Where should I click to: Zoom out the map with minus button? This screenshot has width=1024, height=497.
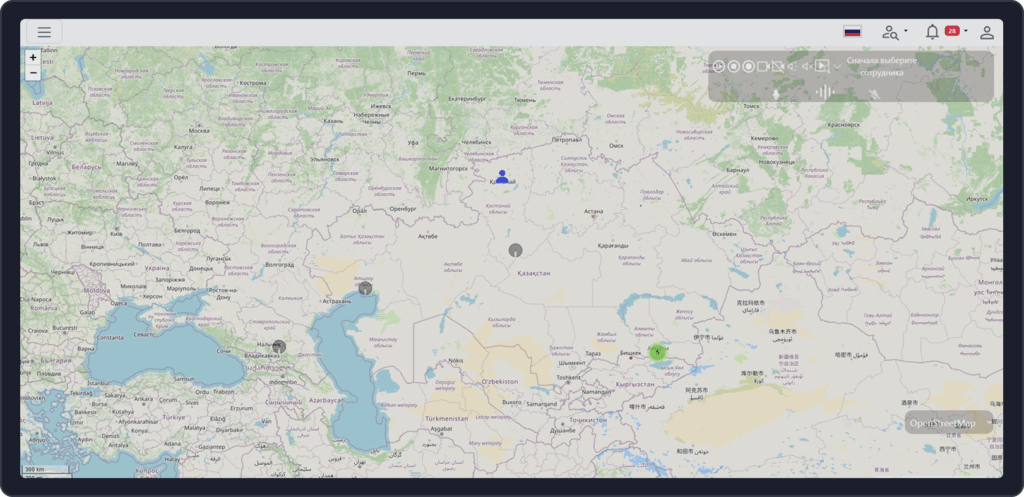click(33, 73)
